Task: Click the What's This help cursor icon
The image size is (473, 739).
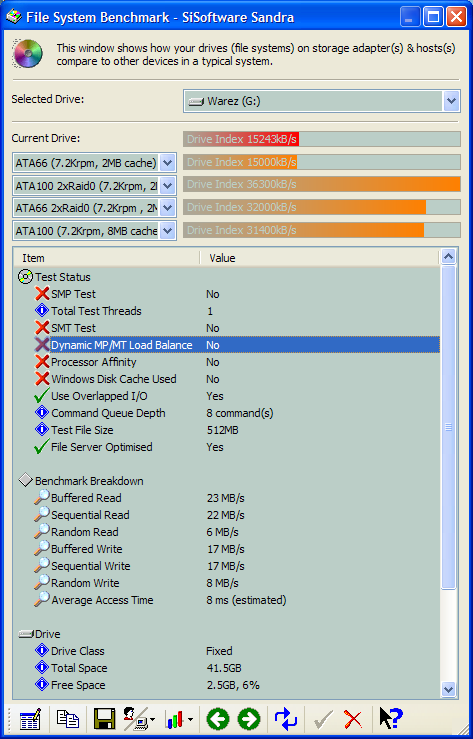Action: click(x=391, y=719)
